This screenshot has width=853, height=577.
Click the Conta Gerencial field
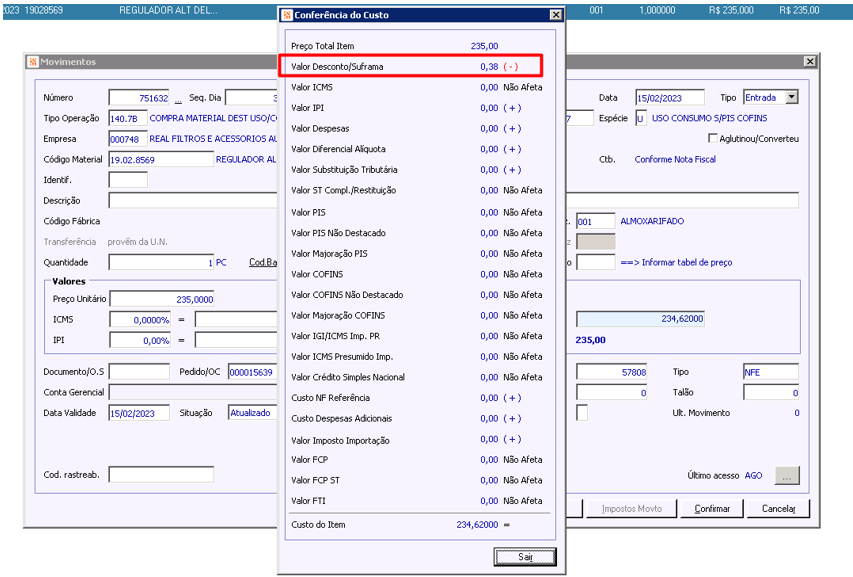click(x=193, y=392)
